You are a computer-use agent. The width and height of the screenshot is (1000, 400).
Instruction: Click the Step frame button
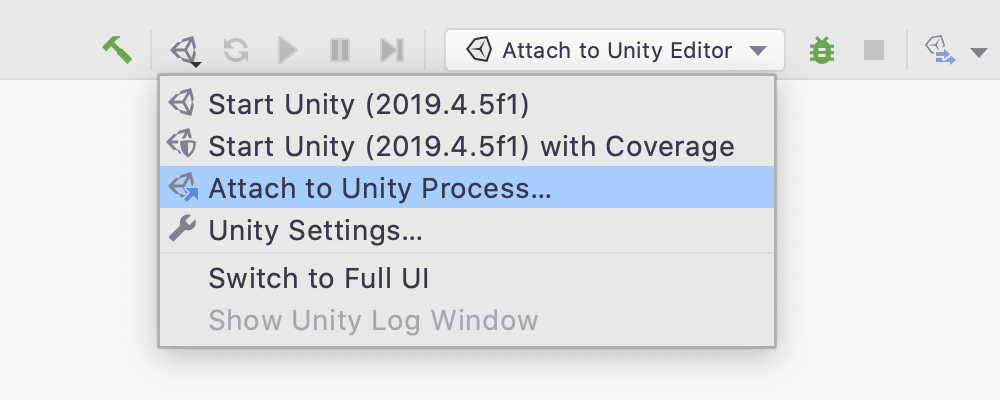coord(392,50)
